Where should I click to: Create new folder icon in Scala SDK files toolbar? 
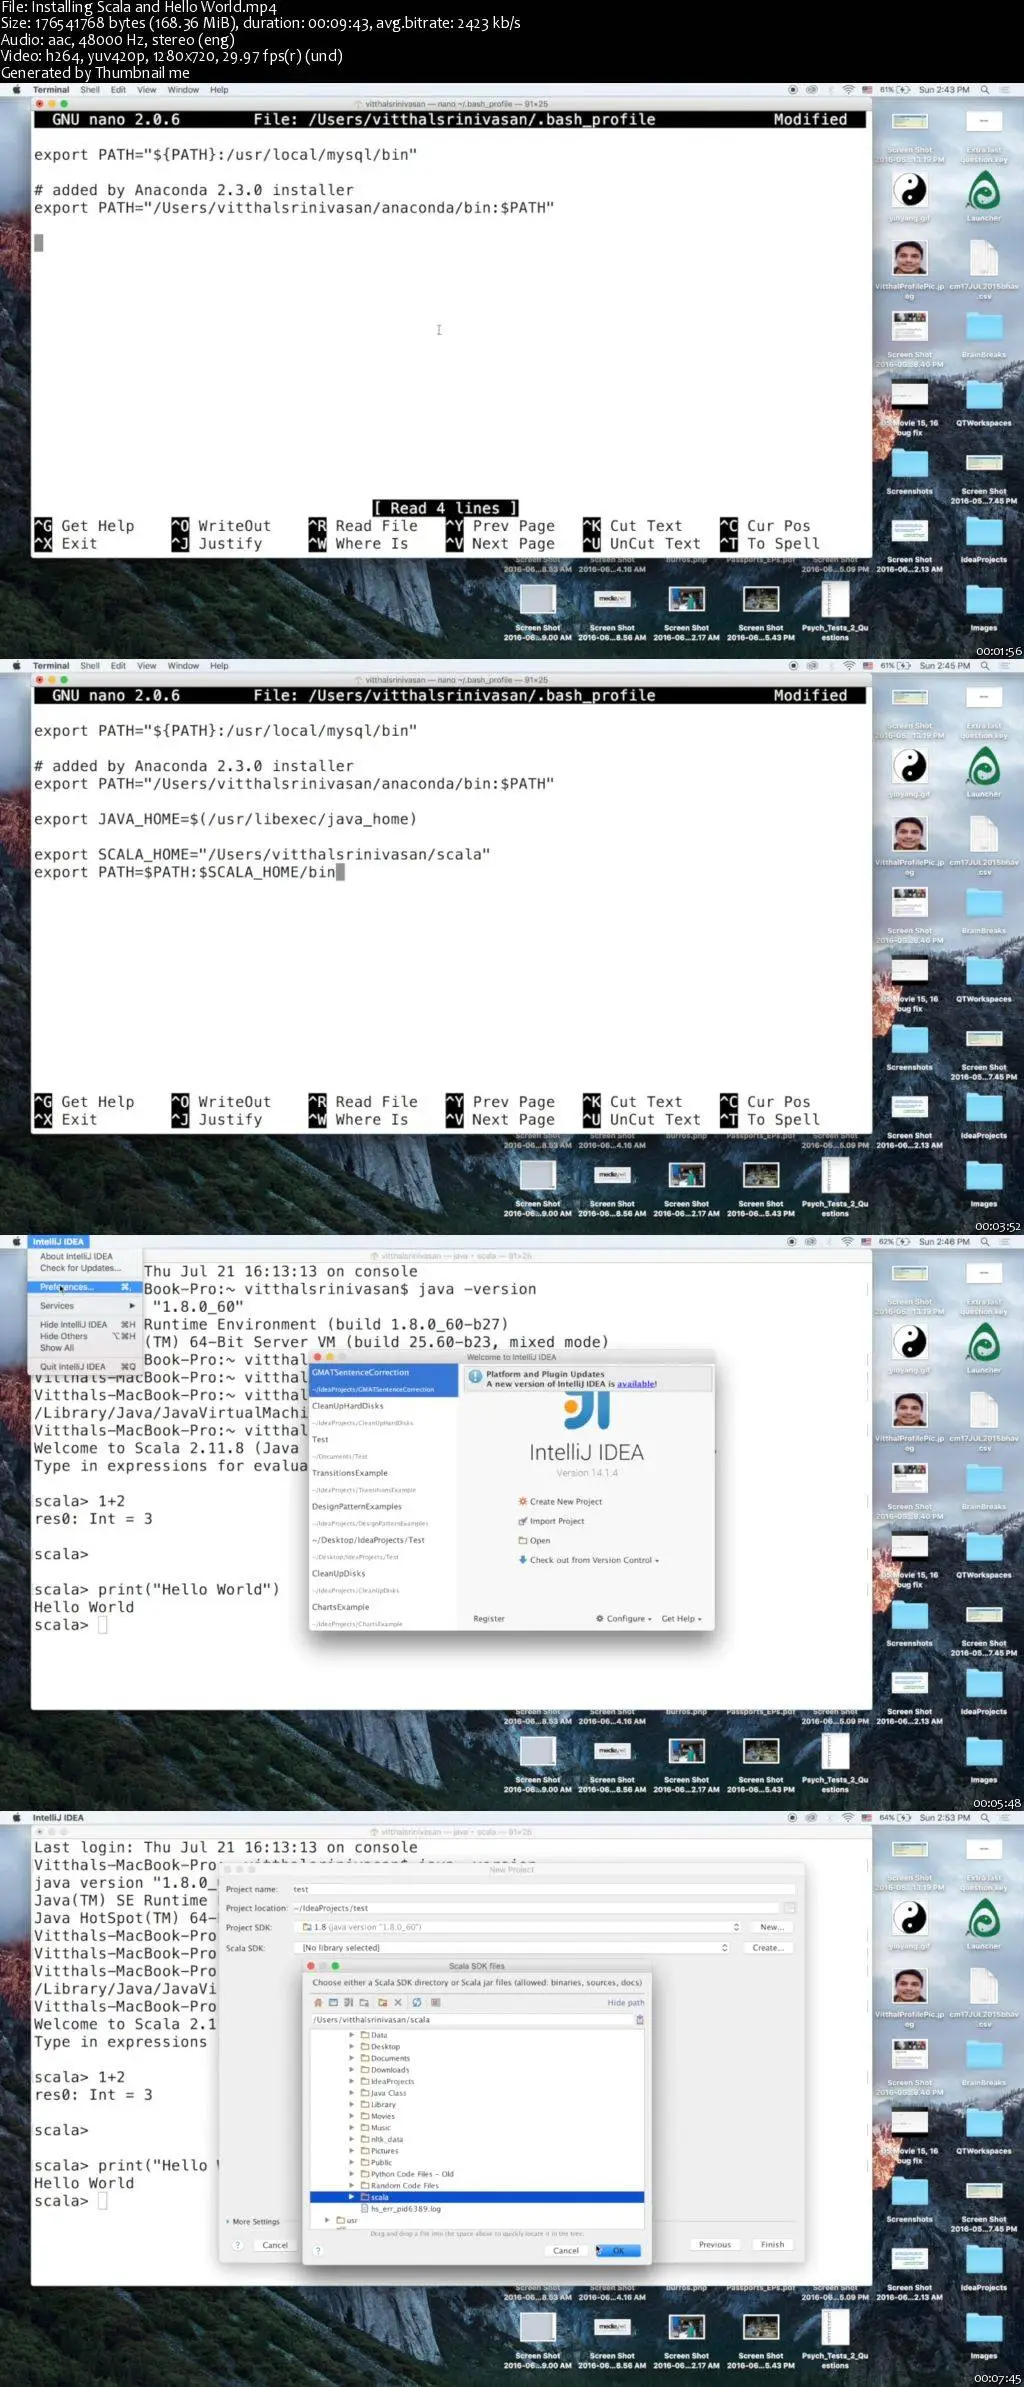[382, 2003]
